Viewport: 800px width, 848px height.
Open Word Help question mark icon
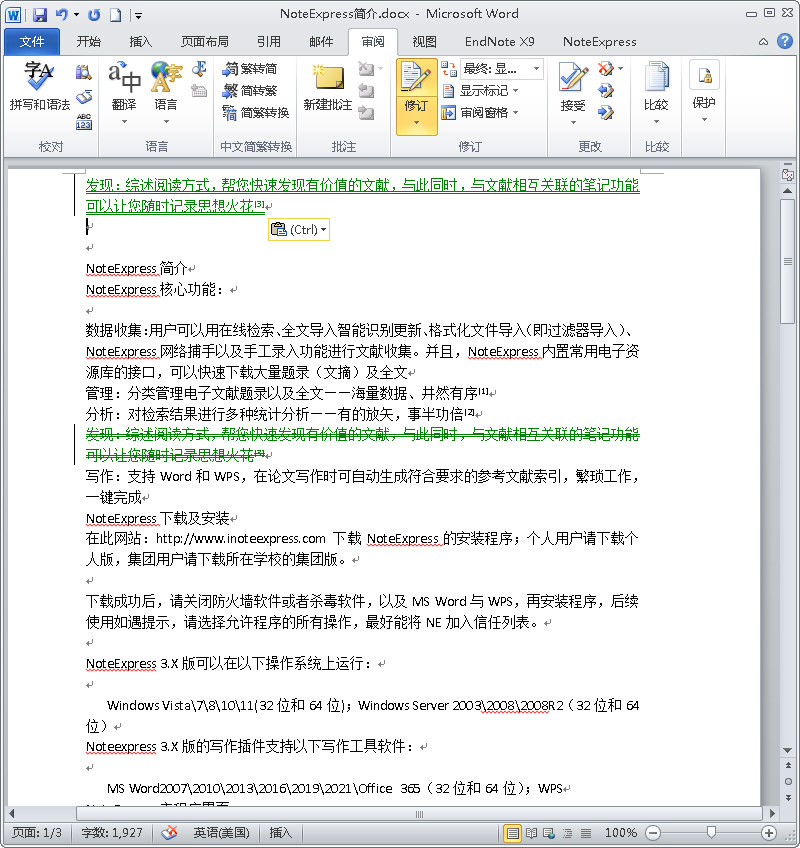tap(784, 41)
